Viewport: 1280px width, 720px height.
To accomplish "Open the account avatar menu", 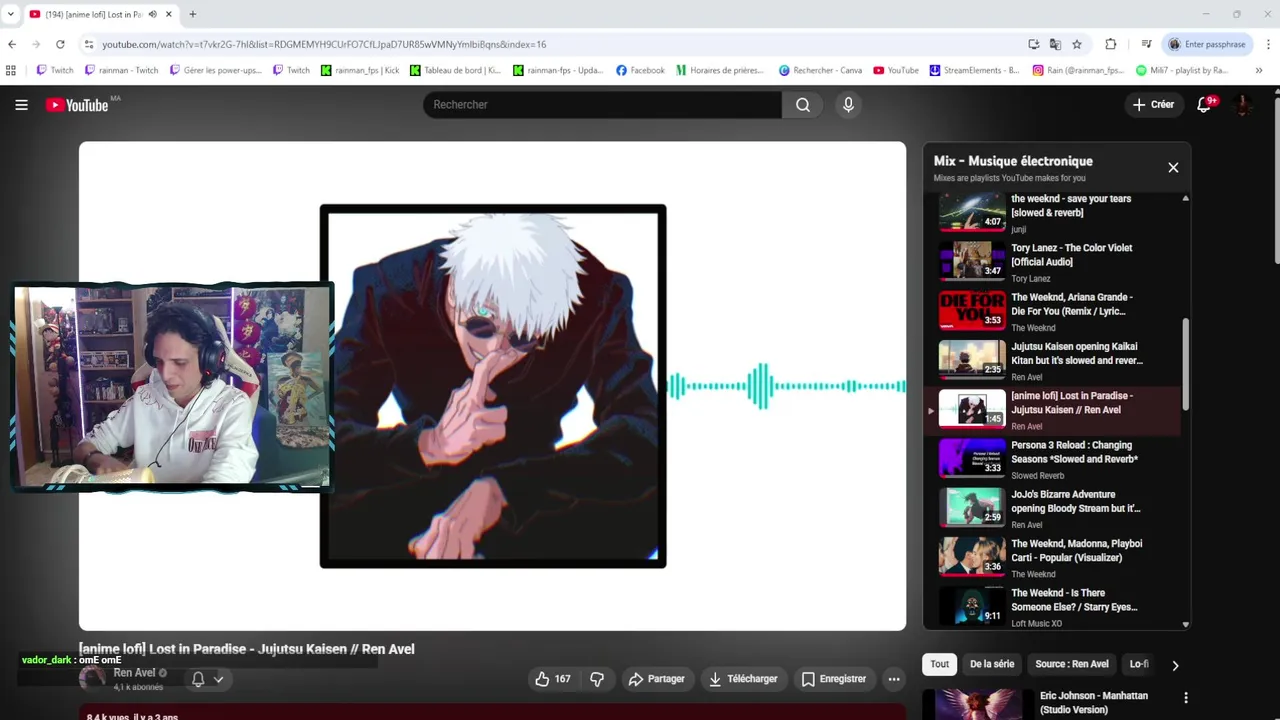I will point(1242,105).
